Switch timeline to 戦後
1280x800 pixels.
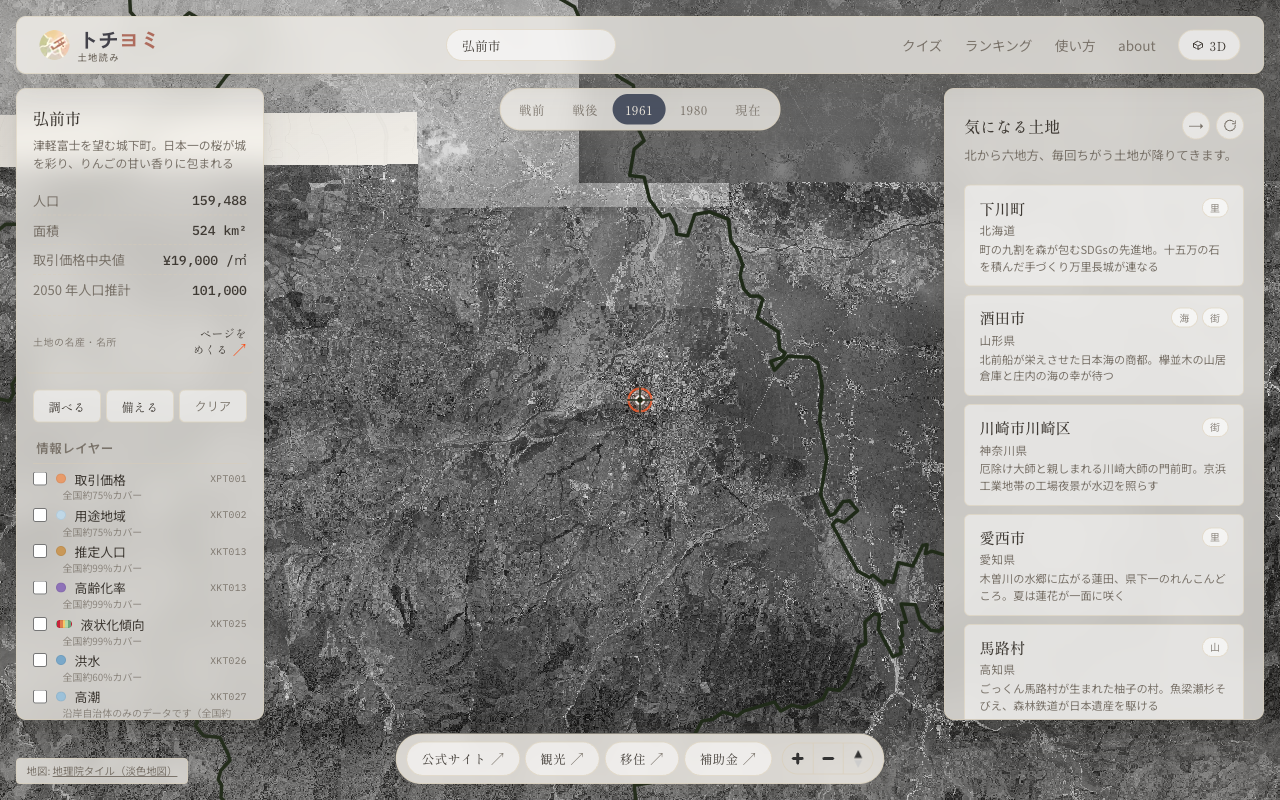point(585,110)
